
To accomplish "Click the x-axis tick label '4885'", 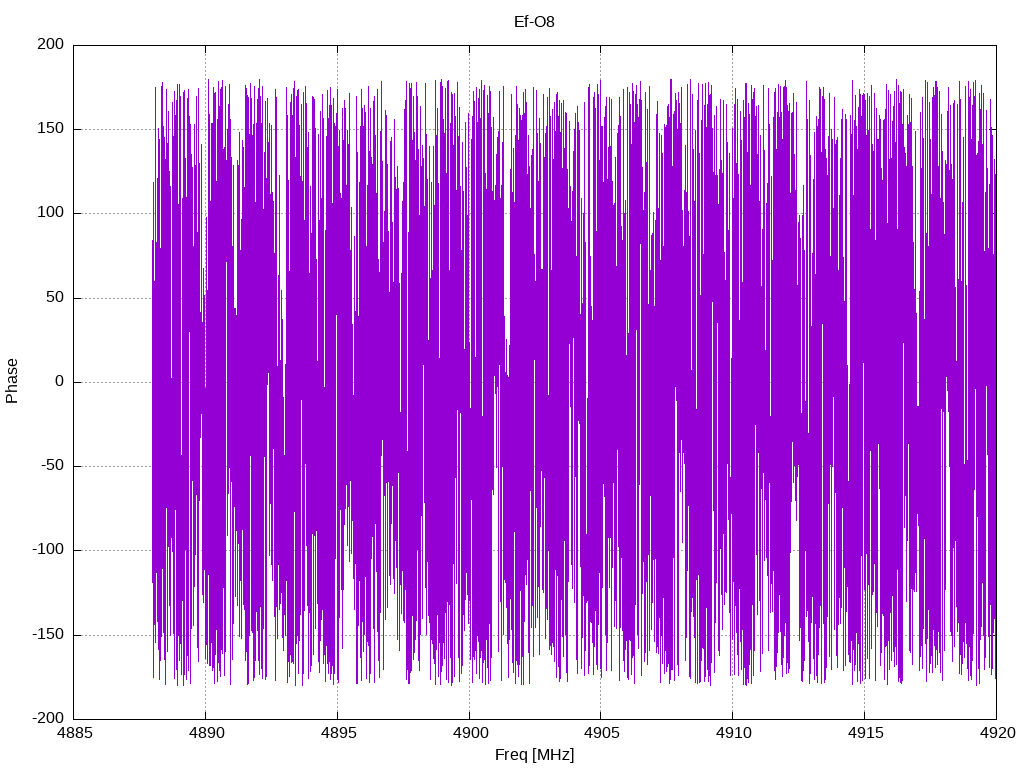I will pos(74,733).
